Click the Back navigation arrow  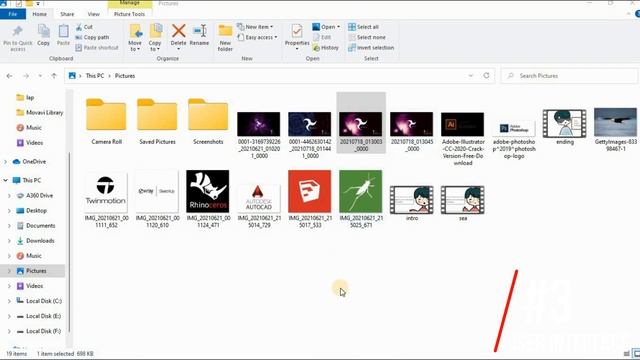click(9, 76)
